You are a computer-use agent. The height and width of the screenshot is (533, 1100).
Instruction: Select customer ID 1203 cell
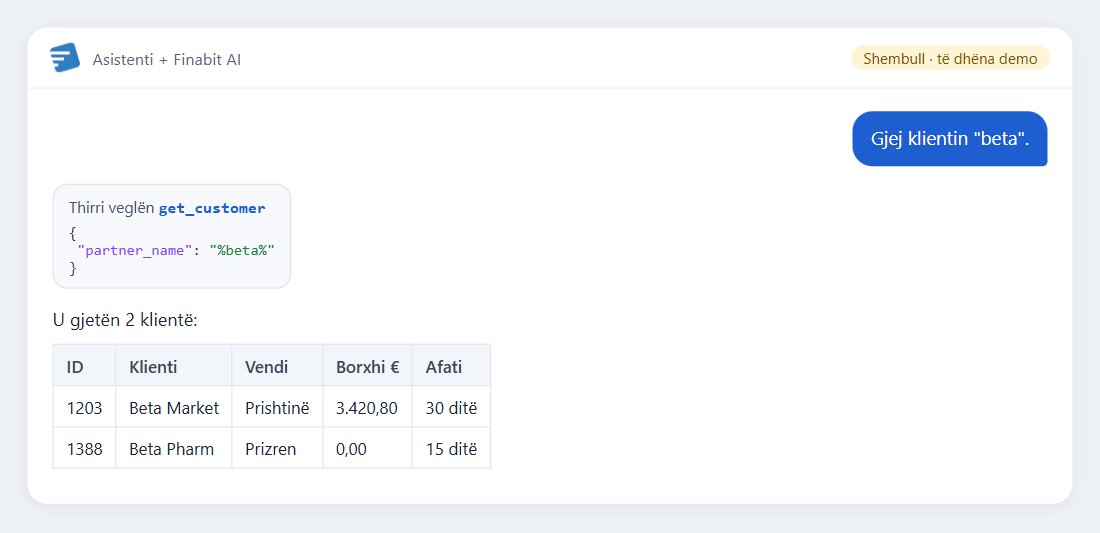click(x=84, y=407)
